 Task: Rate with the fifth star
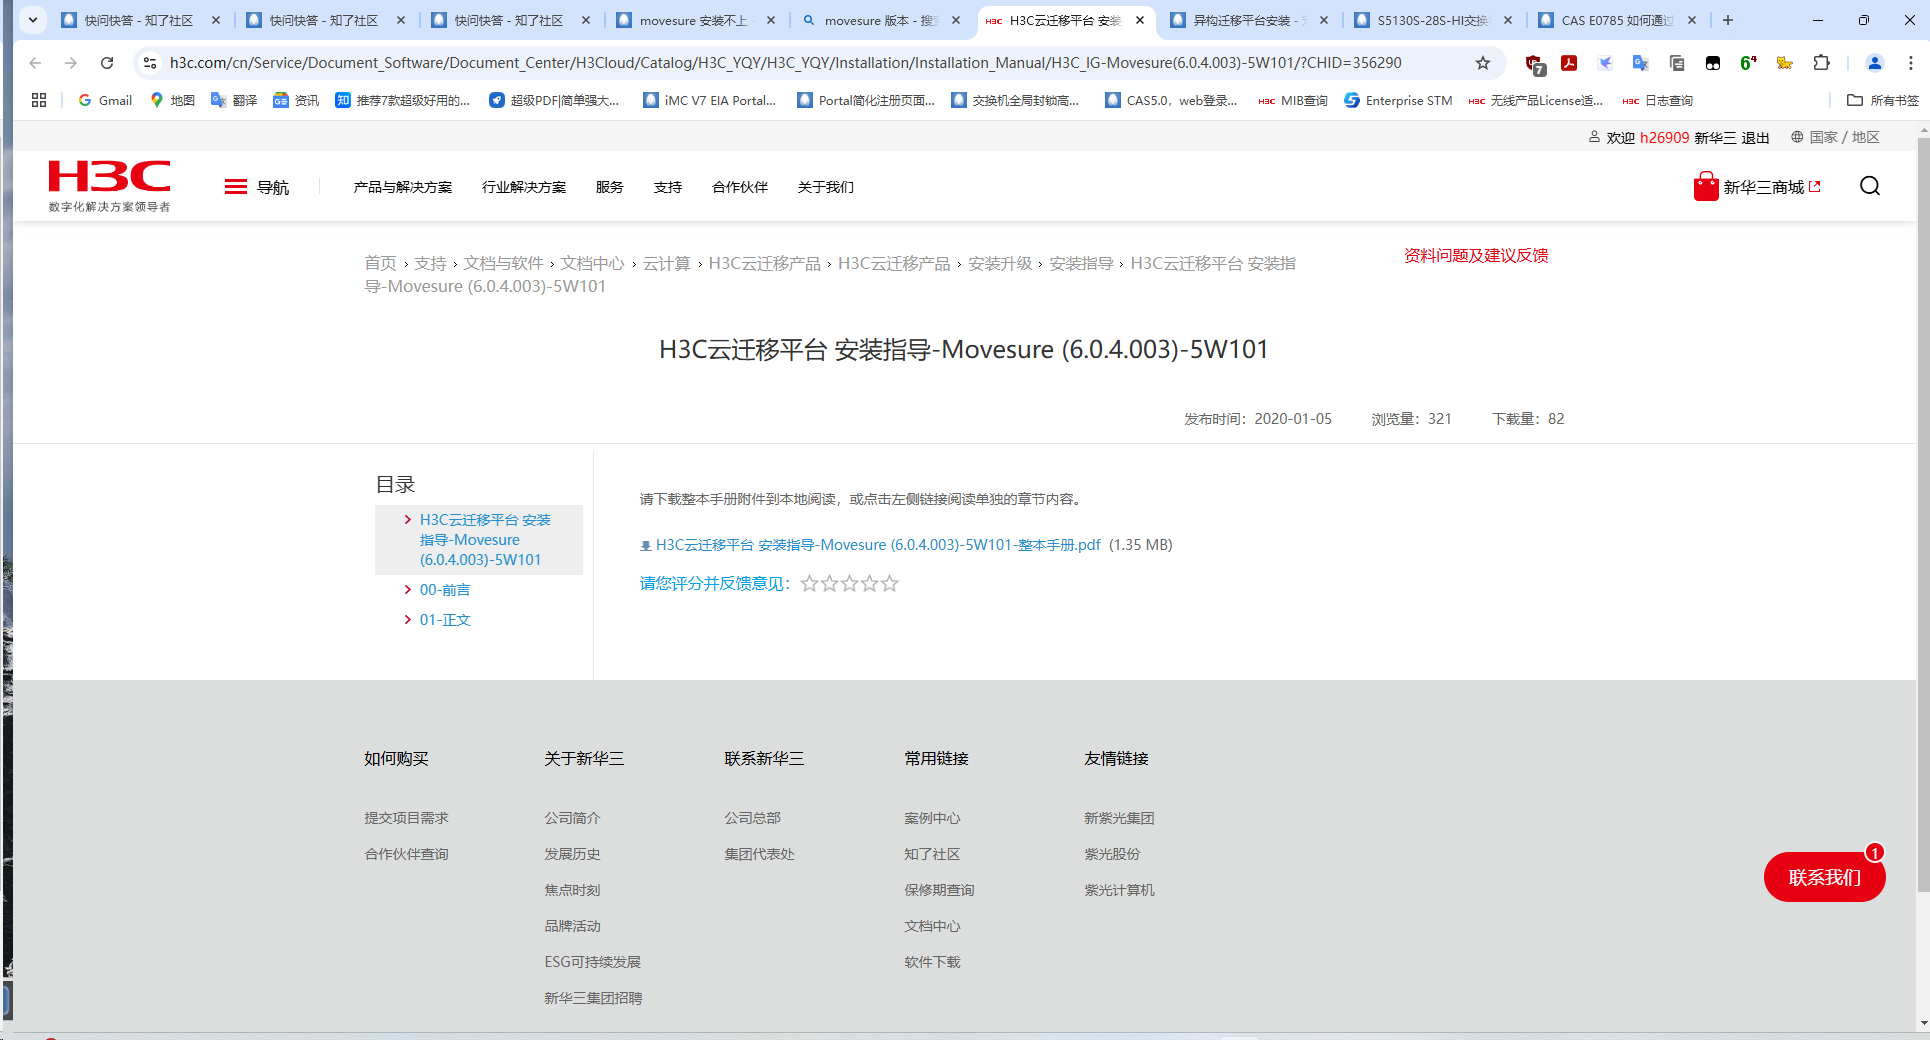click(889, 583)
